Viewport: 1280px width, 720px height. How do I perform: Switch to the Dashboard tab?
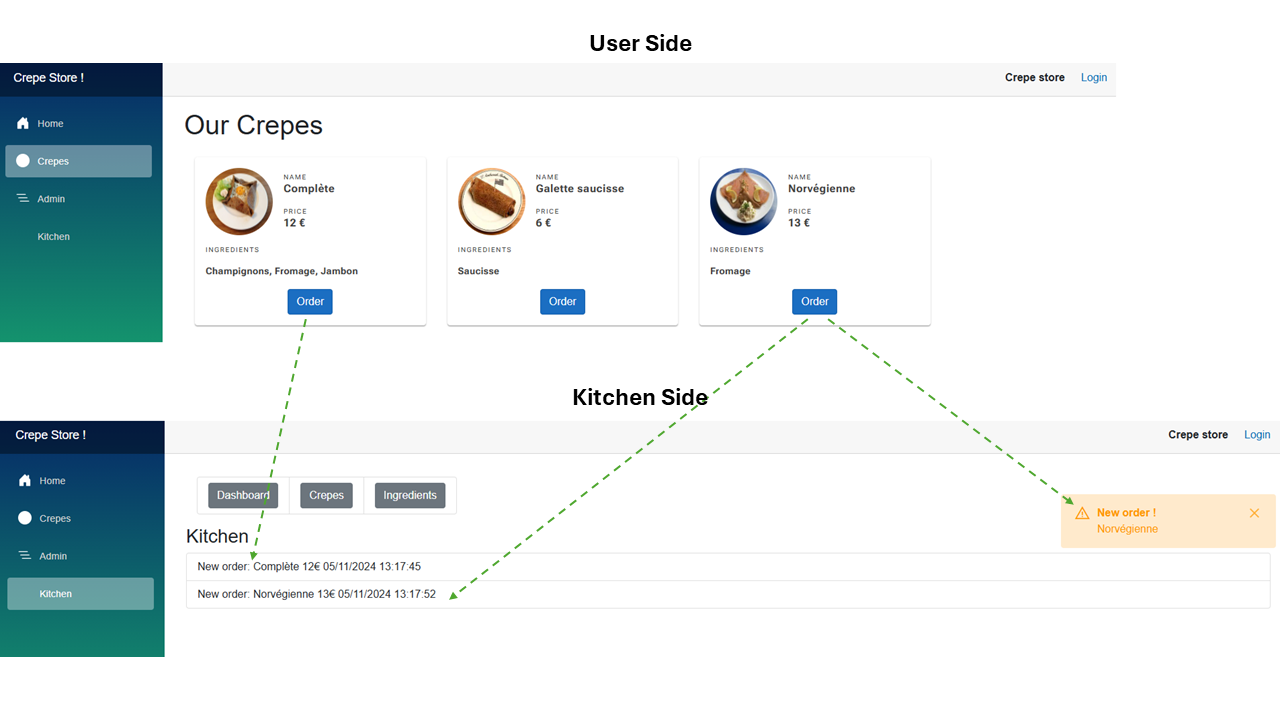click(x=243, y=495)
